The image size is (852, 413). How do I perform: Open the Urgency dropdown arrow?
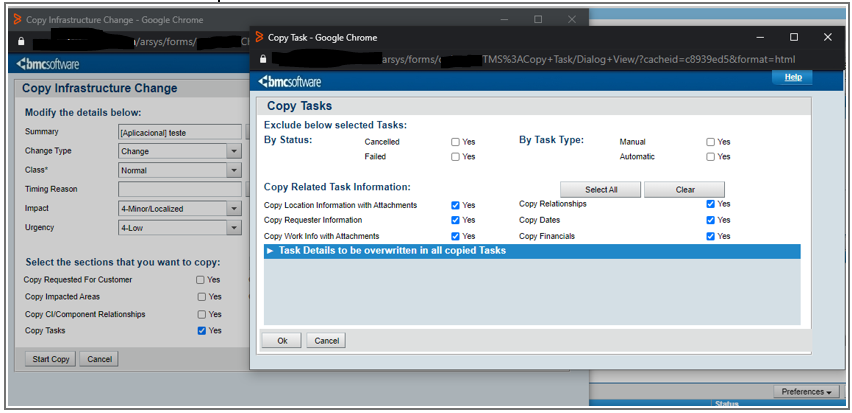click(x=234, y=228)
